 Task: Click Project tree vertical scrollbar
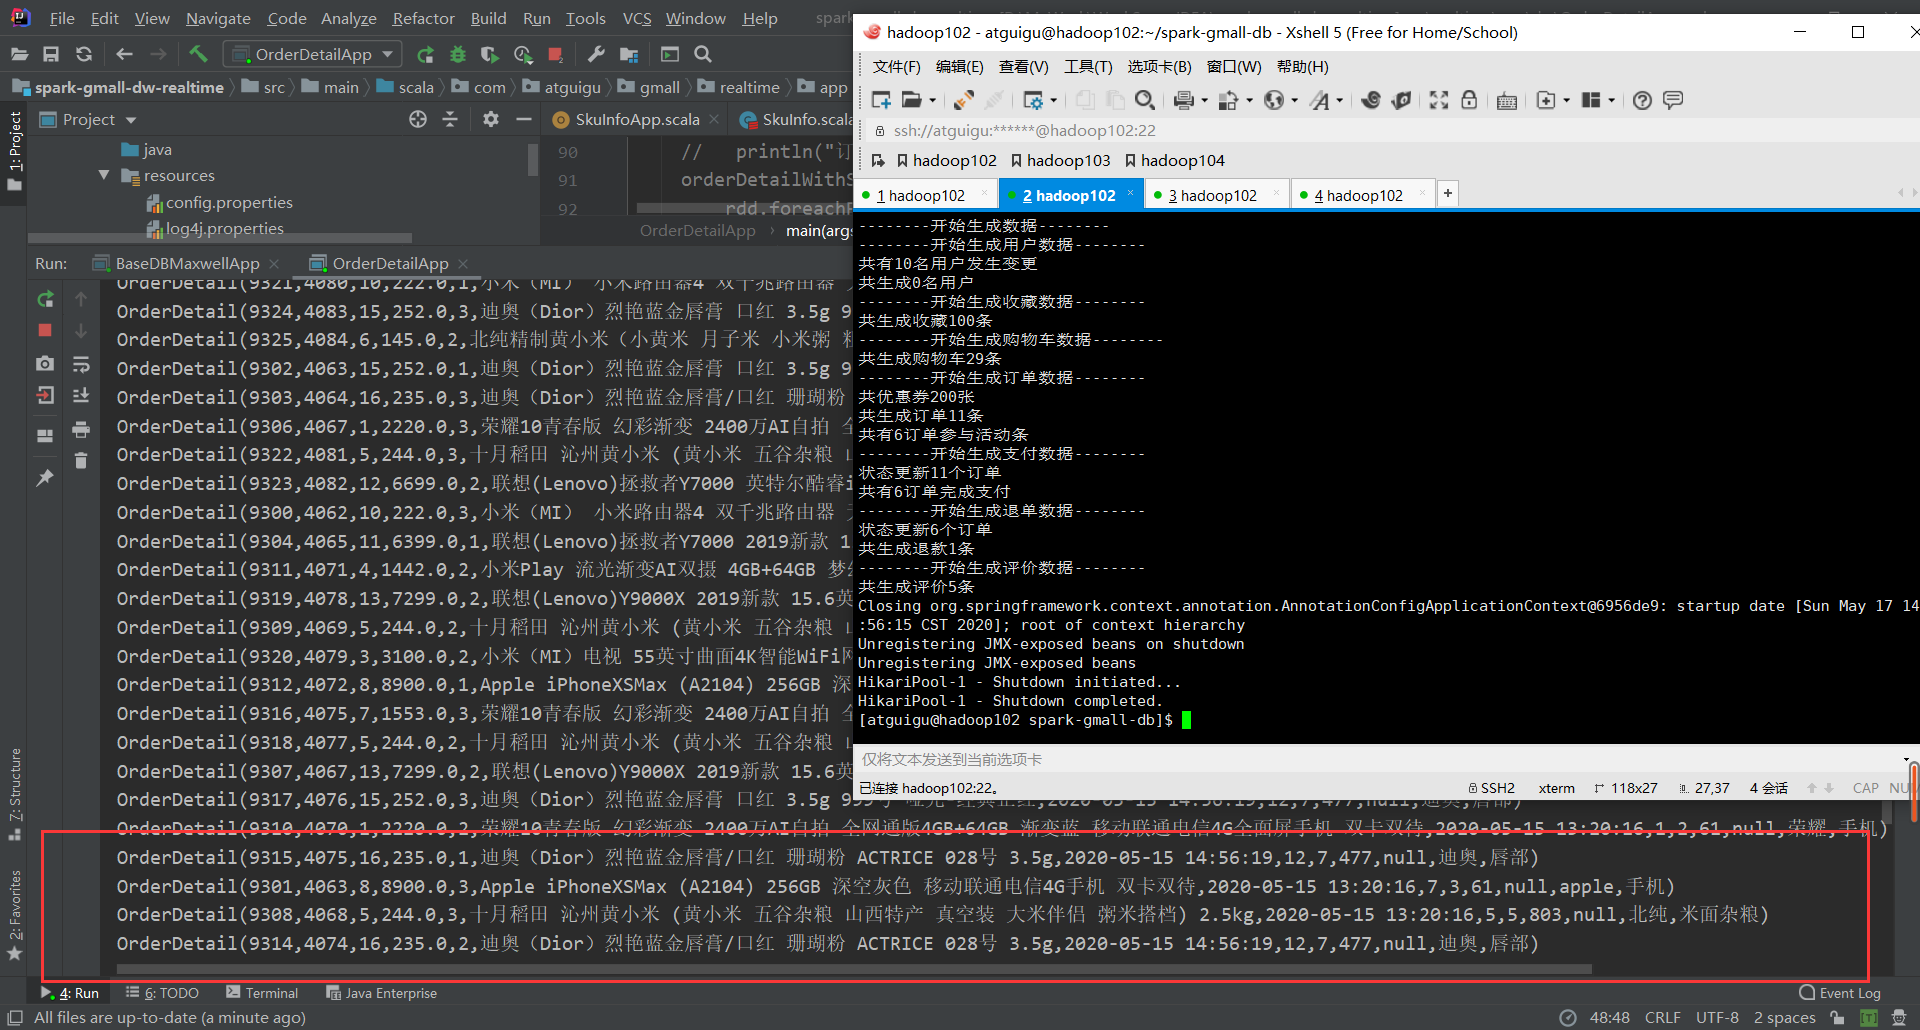[x=533, y=160]
